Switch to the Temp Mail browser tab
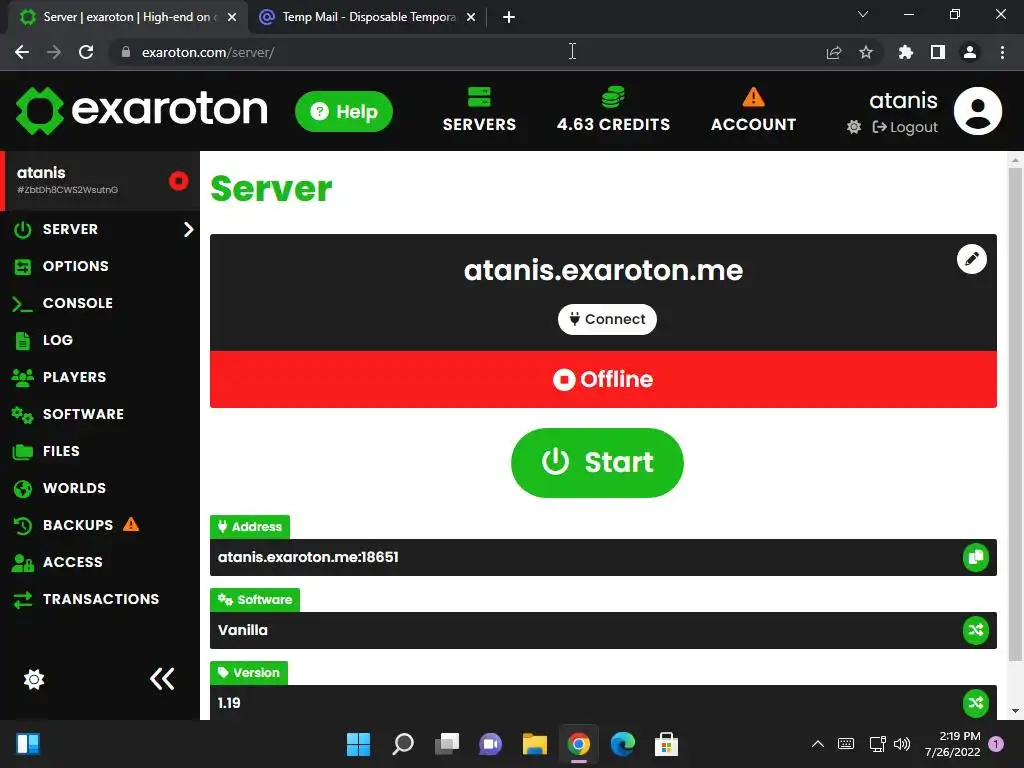 coord(368,17)
